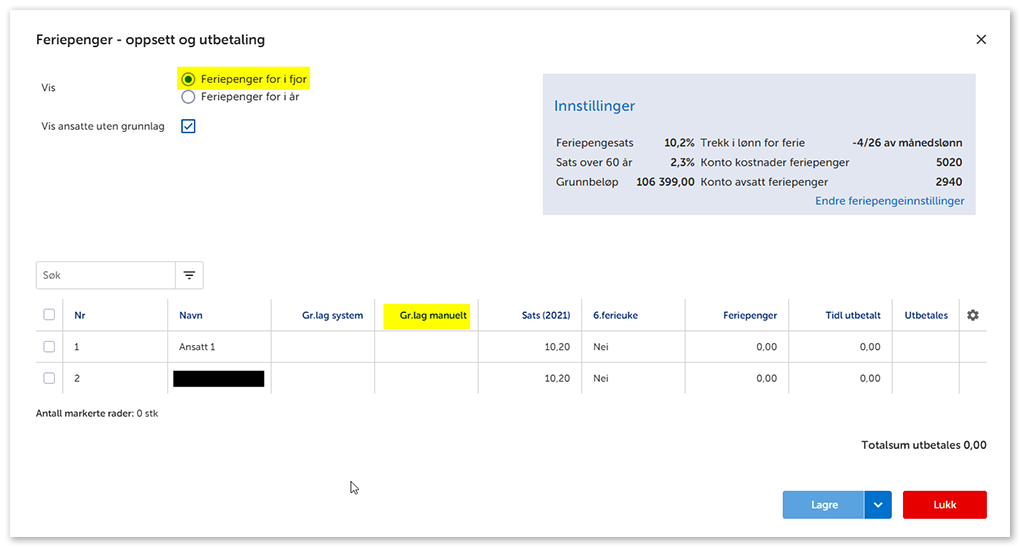Check the row checkbox for Ansatt 1
The image size is (1020, 547).
pos(49,347)
